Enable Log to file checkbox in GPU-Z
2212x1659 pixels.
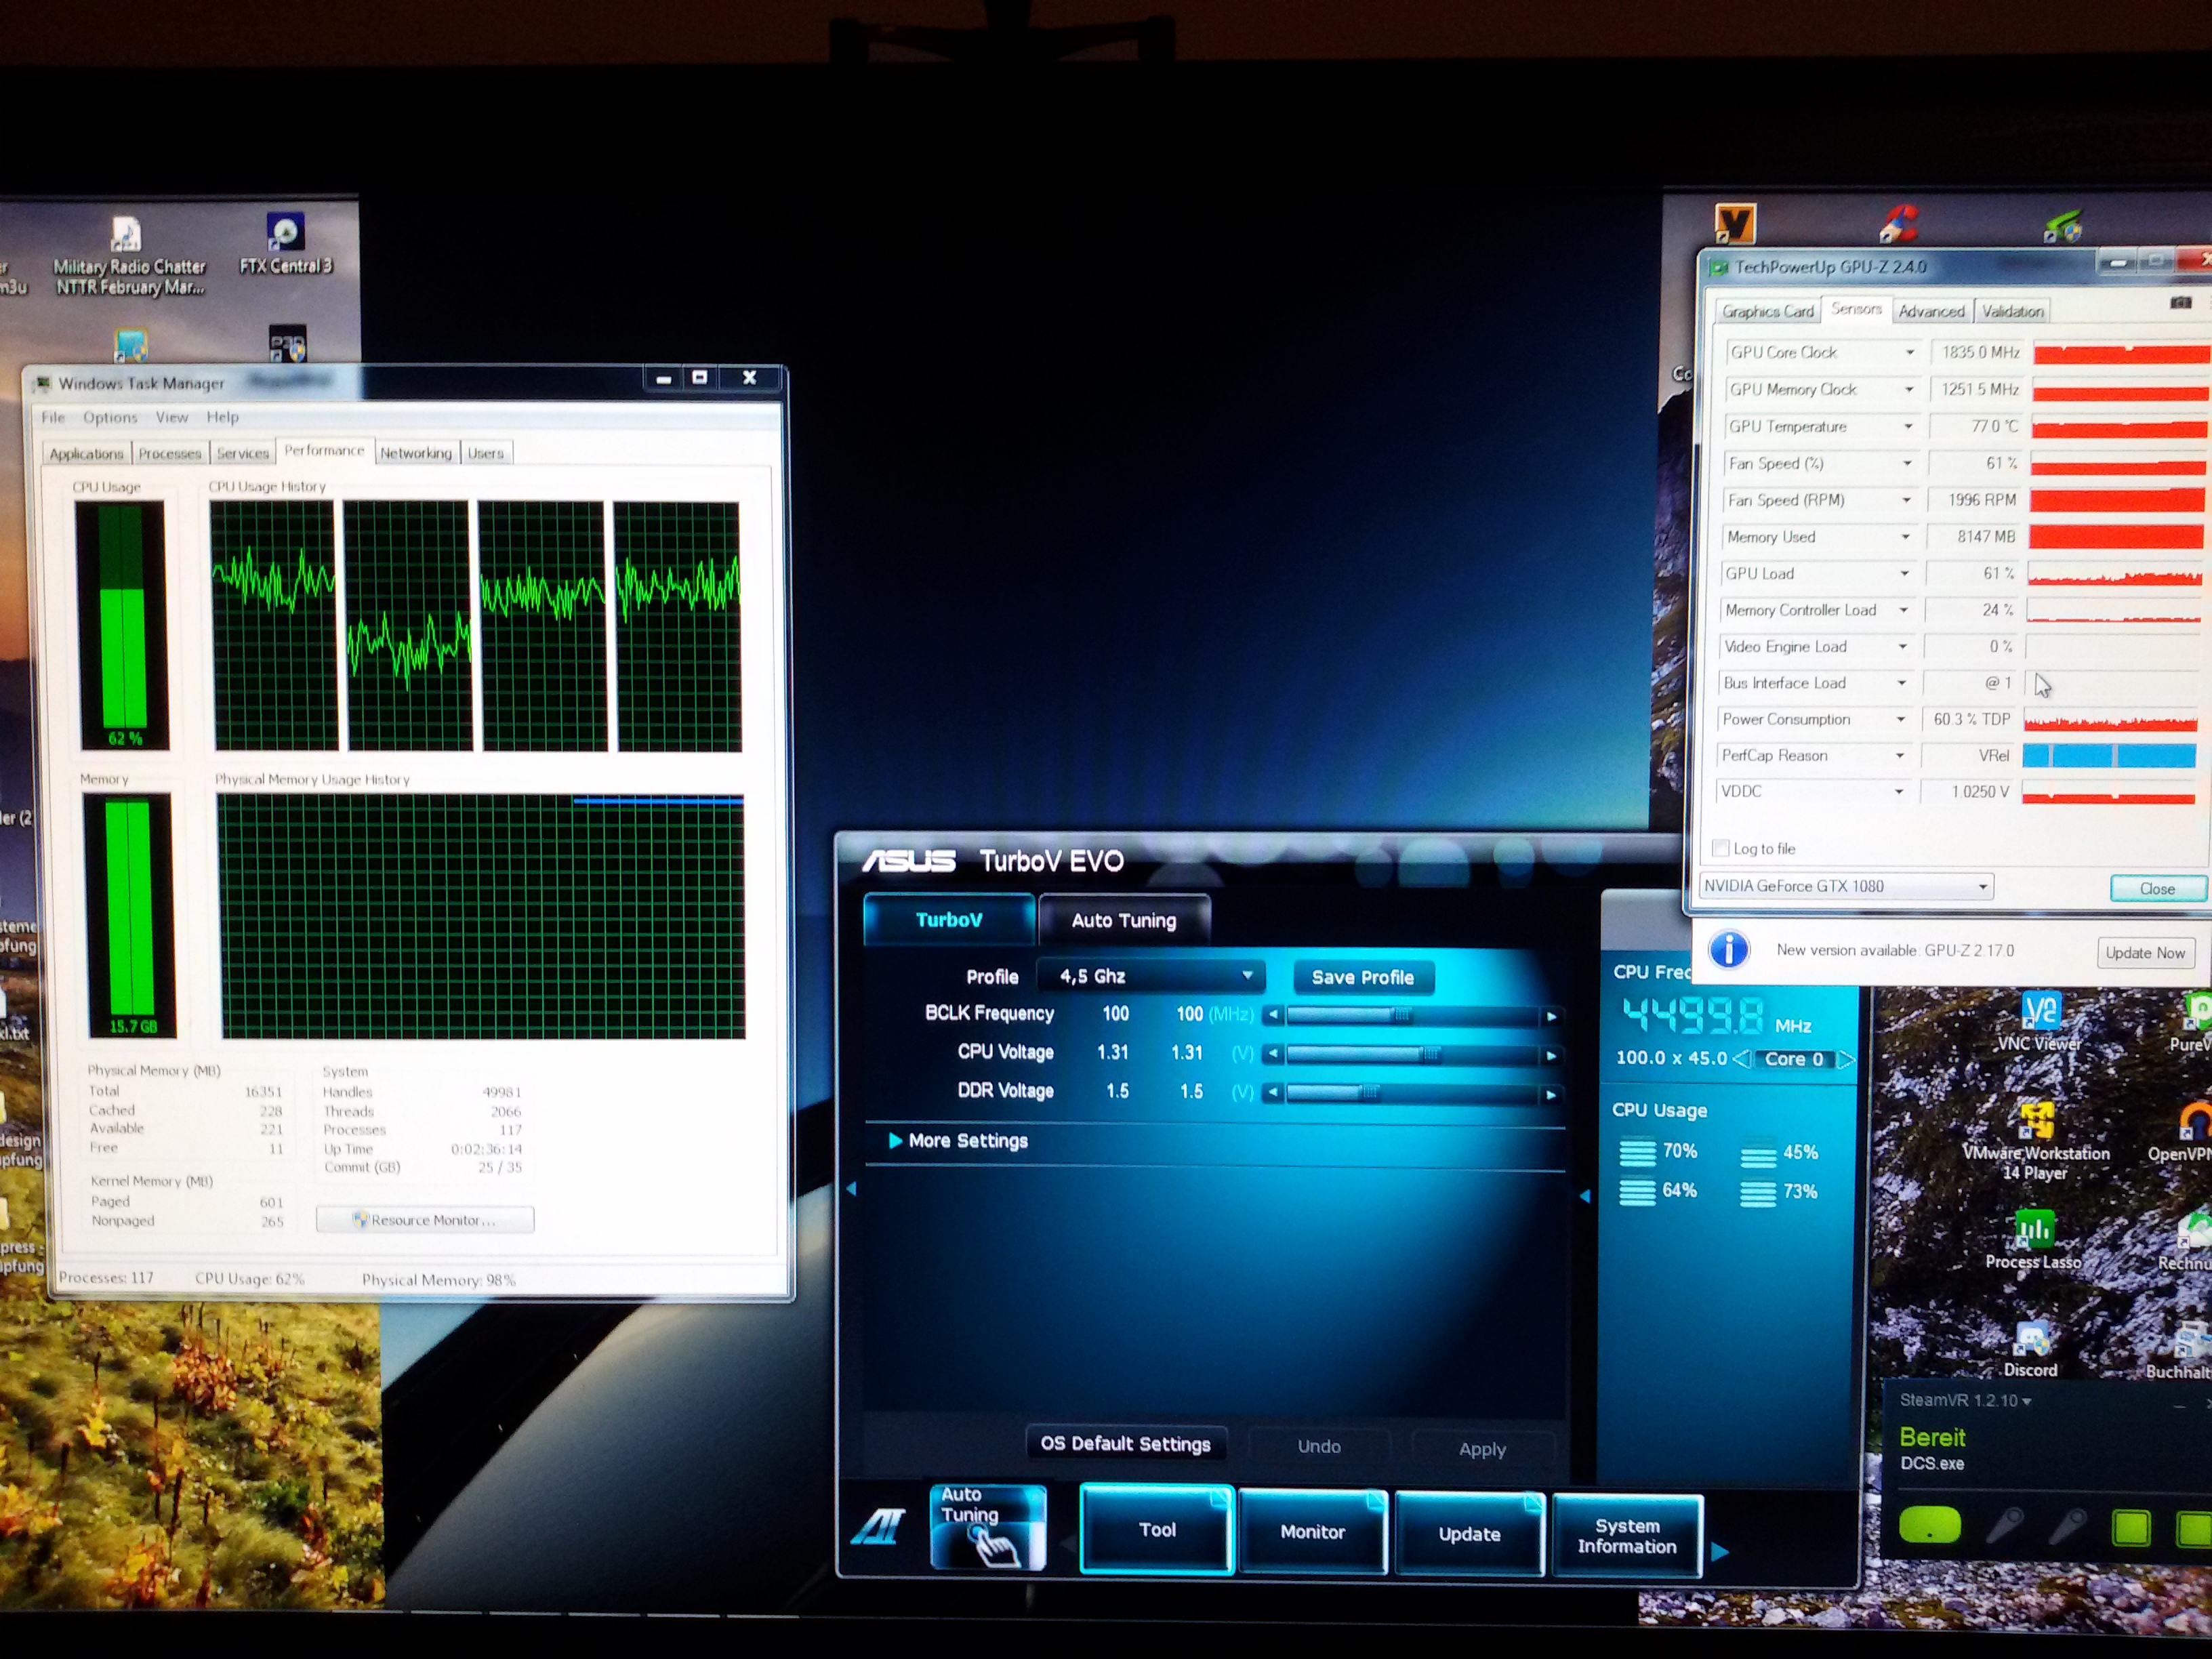coord(1720,848)
